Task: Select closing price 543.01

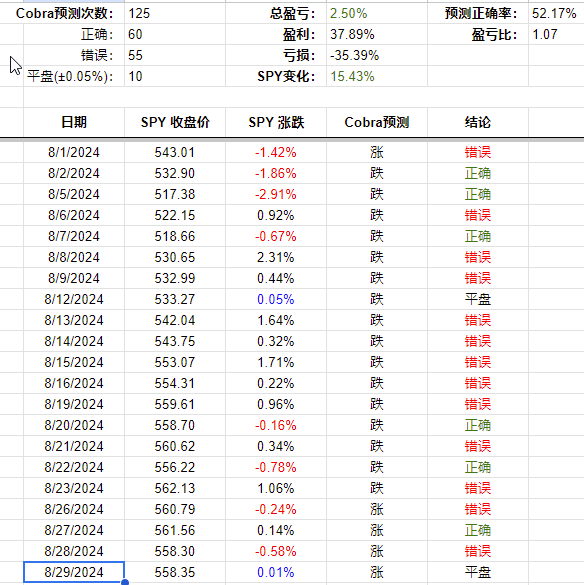Action: [175, 152]
